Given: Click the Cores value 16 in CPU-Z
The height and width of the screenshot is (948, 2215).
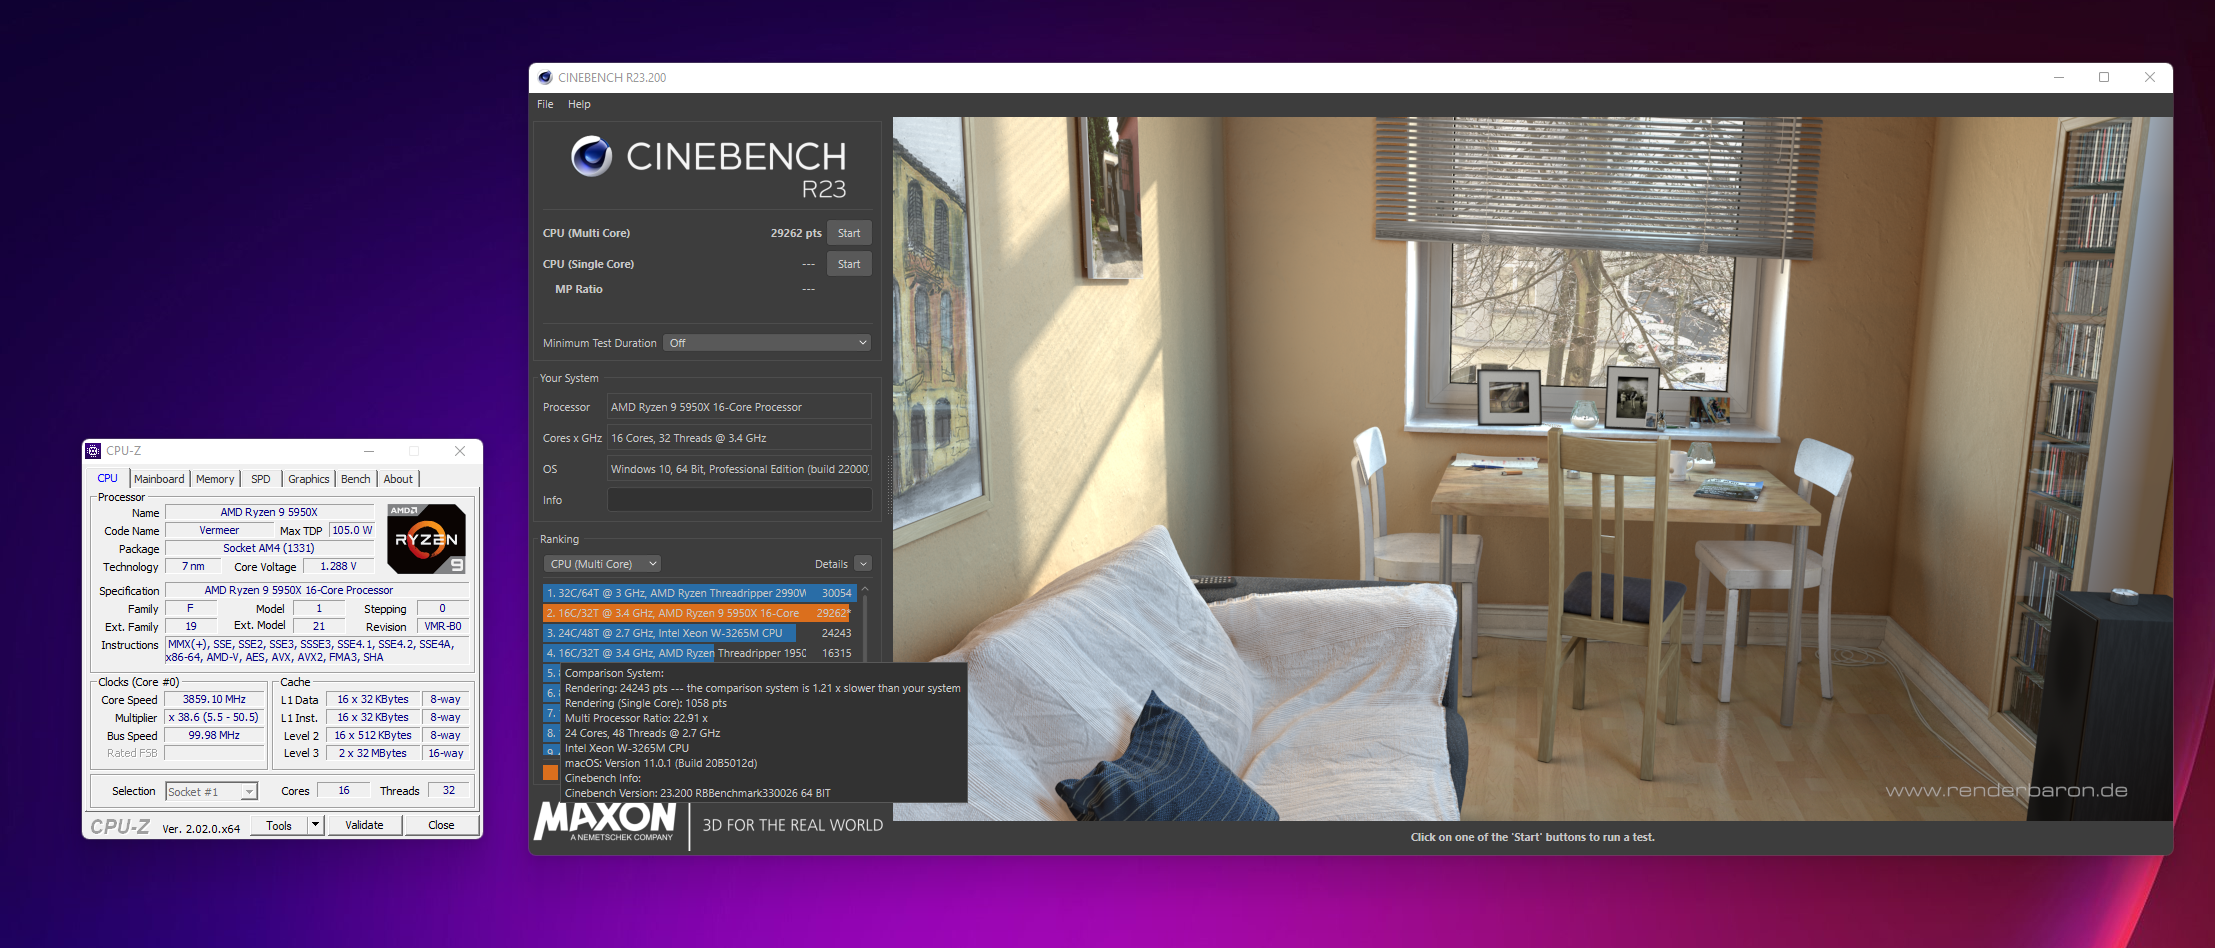Looking at the screenshot, I should pos(344,790).
